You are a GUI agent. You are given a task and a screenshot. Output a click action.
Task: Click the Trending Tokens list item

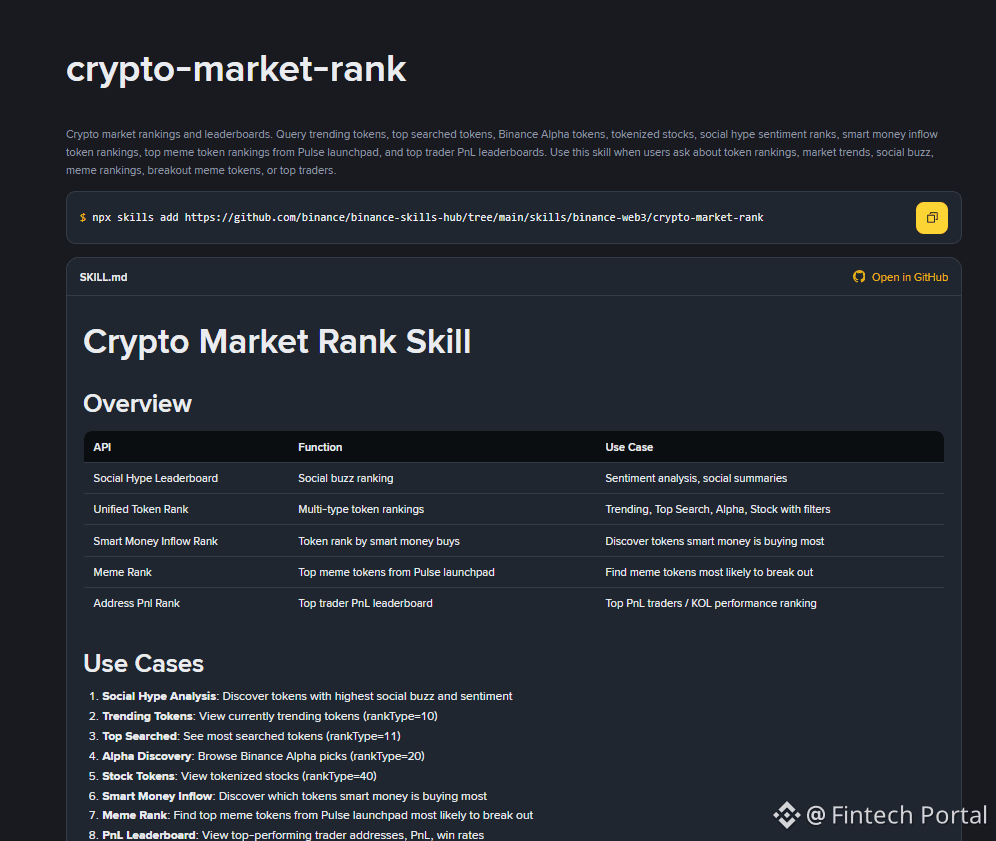(x=270, y=717)
